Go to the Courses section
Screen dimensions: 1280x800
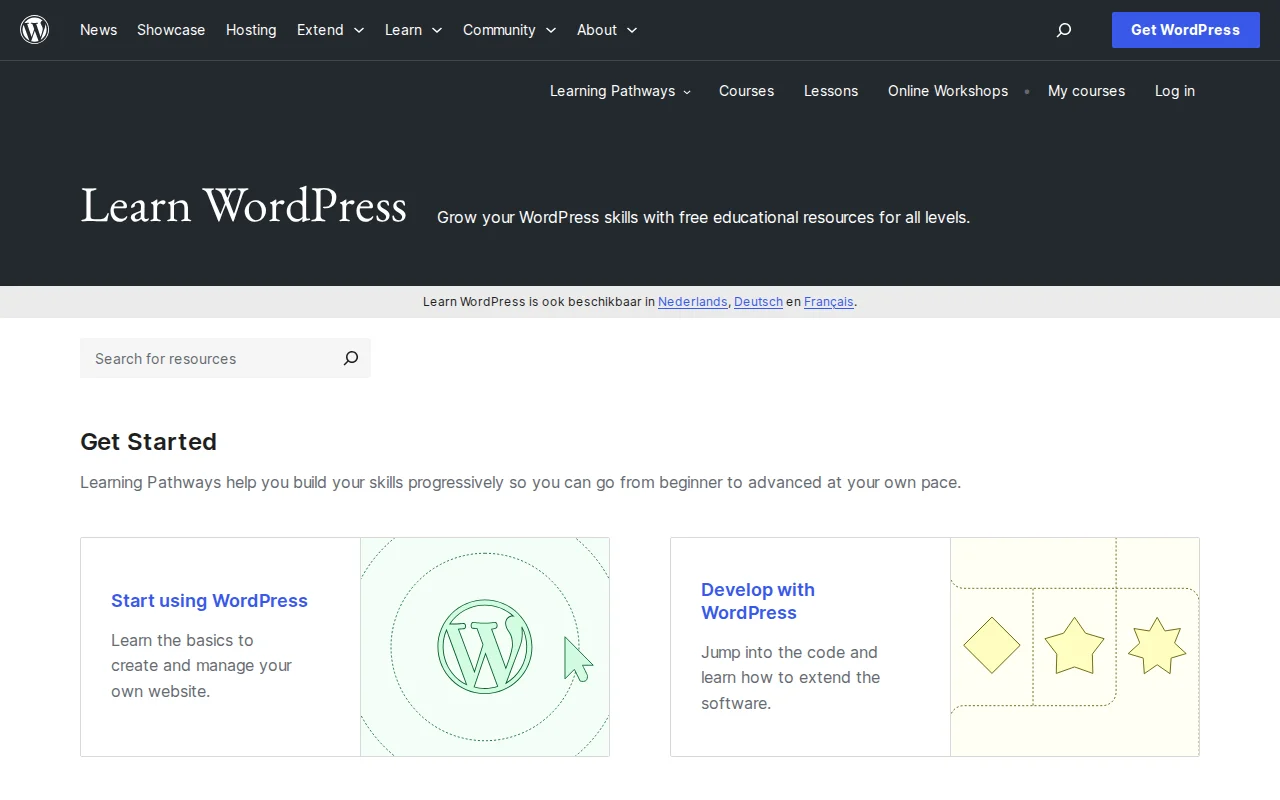click(746, 91)
